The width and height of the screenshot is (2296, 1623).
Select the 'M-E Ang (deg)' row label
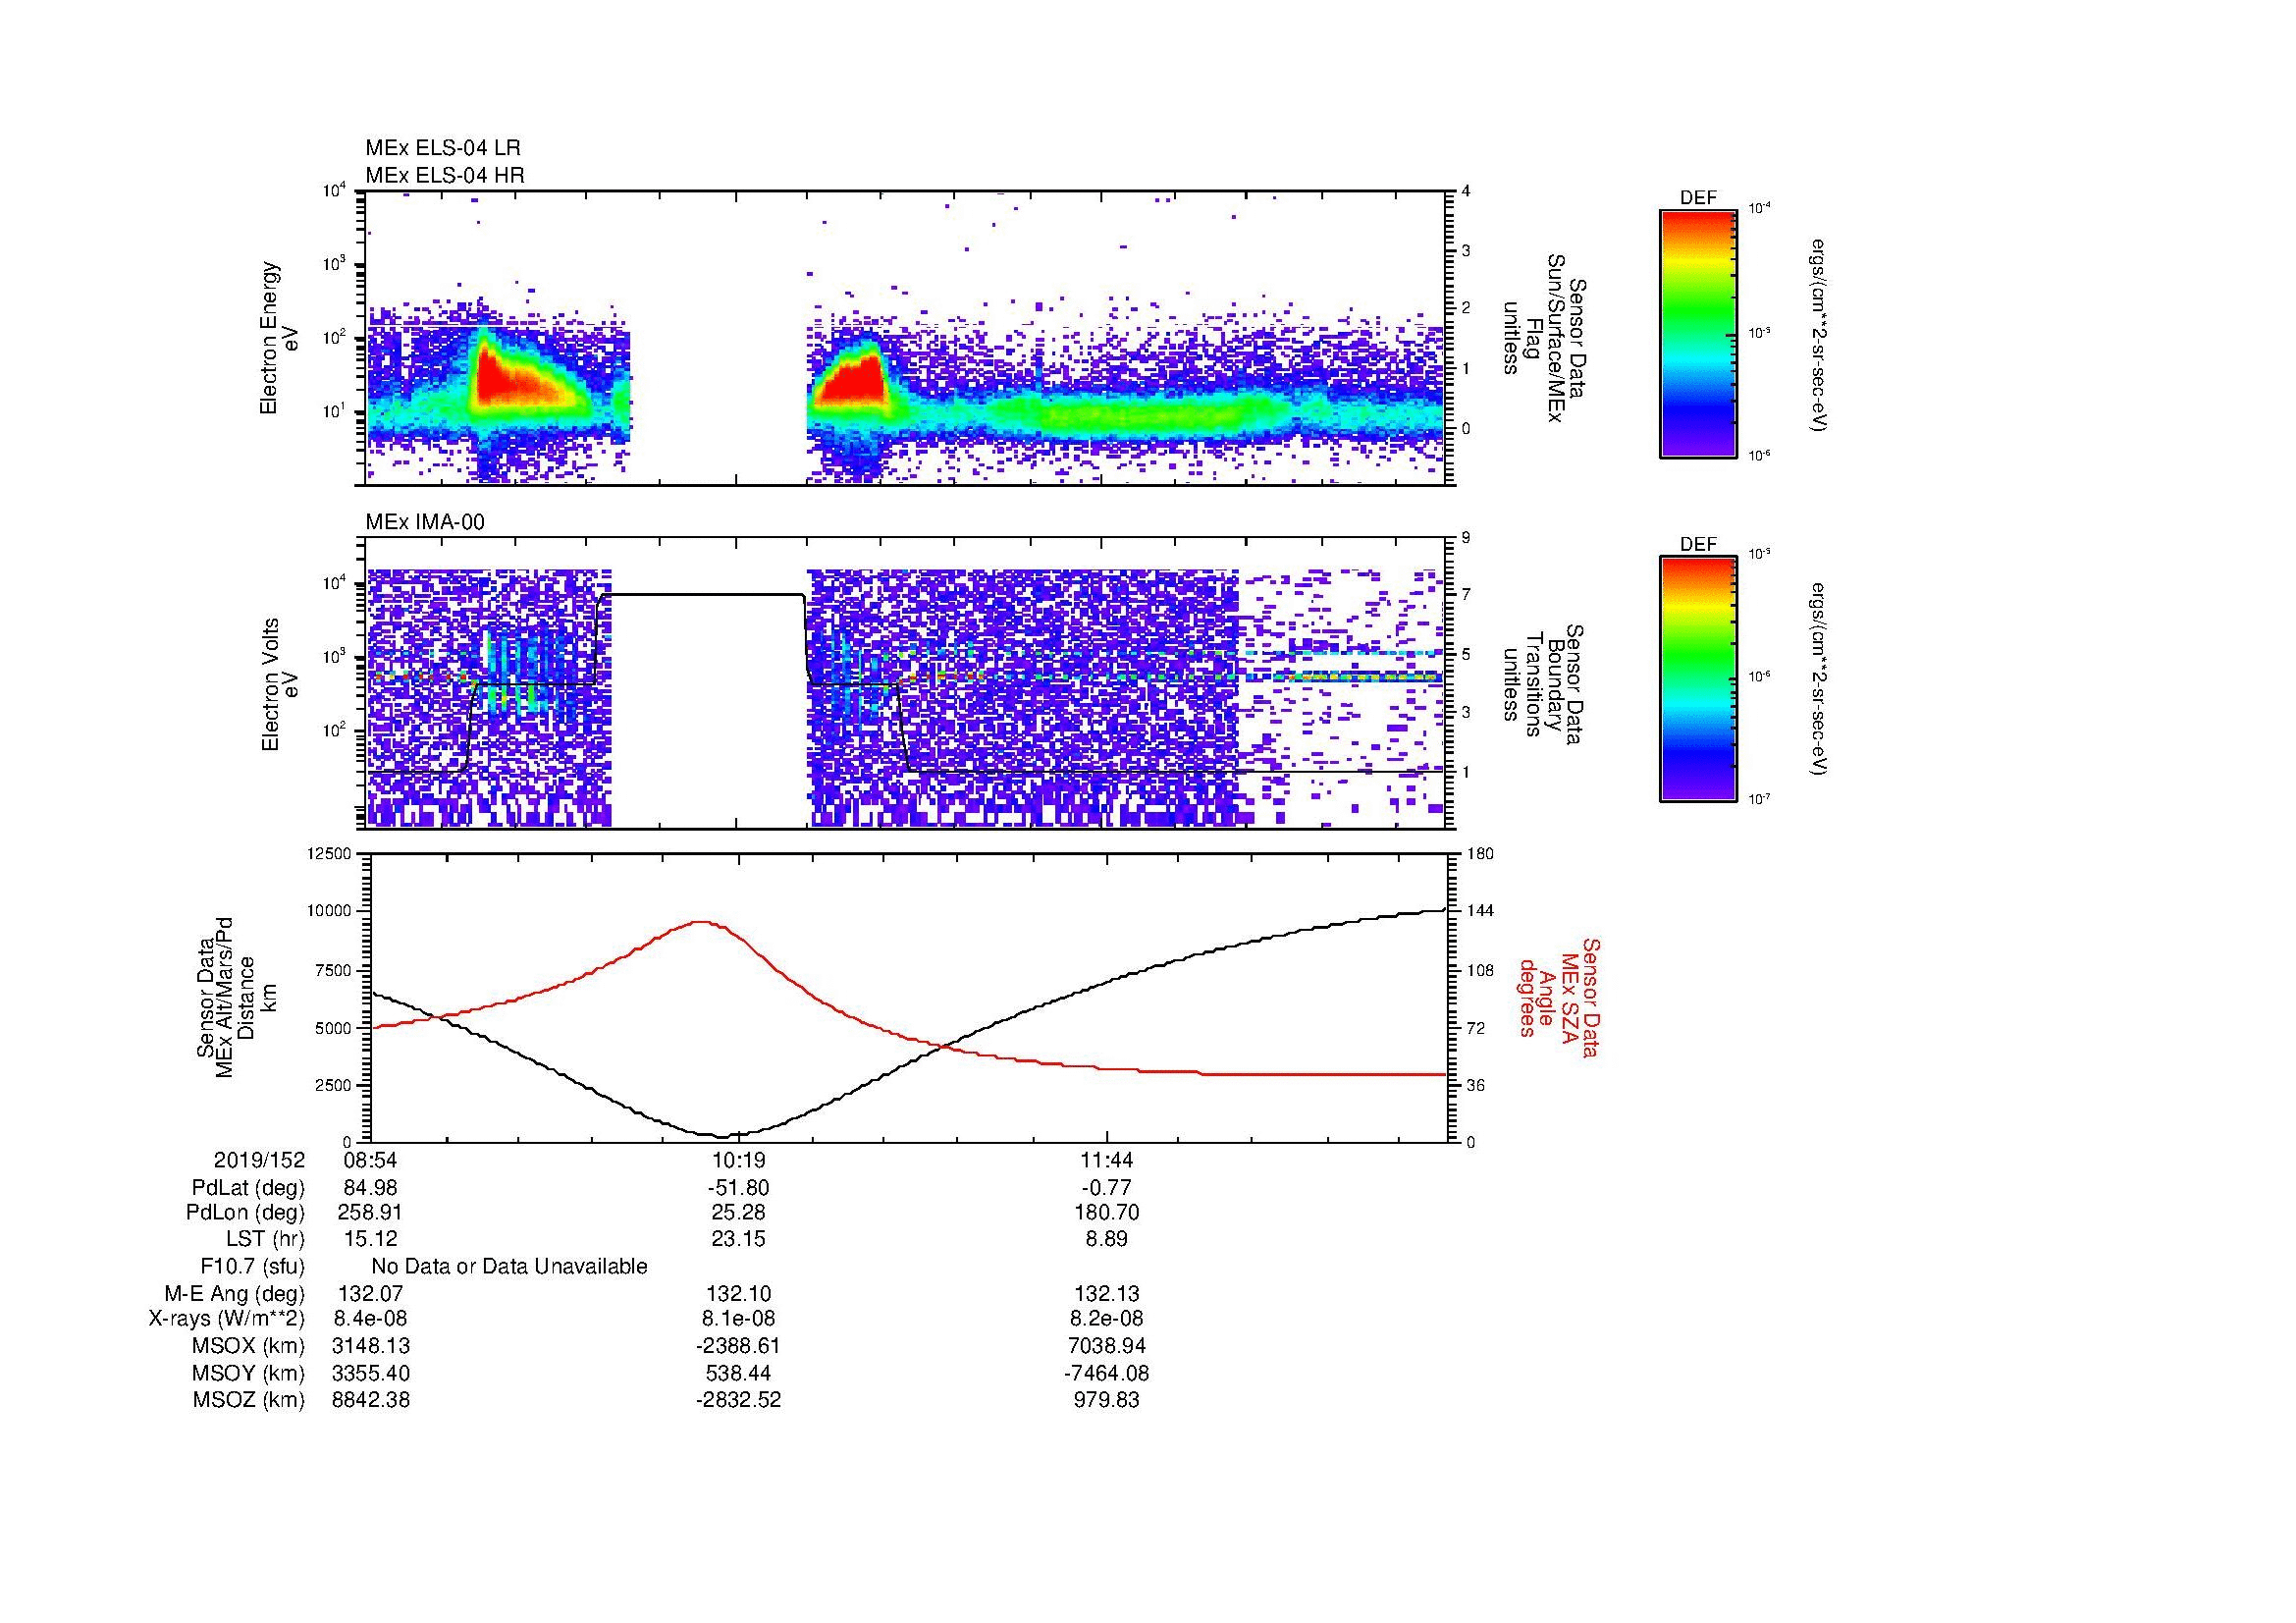click(x=235, y=1294)
